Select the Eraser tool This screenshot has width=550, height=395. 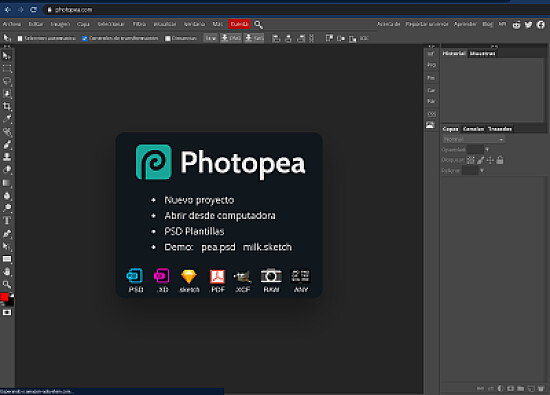coord(7,169)
